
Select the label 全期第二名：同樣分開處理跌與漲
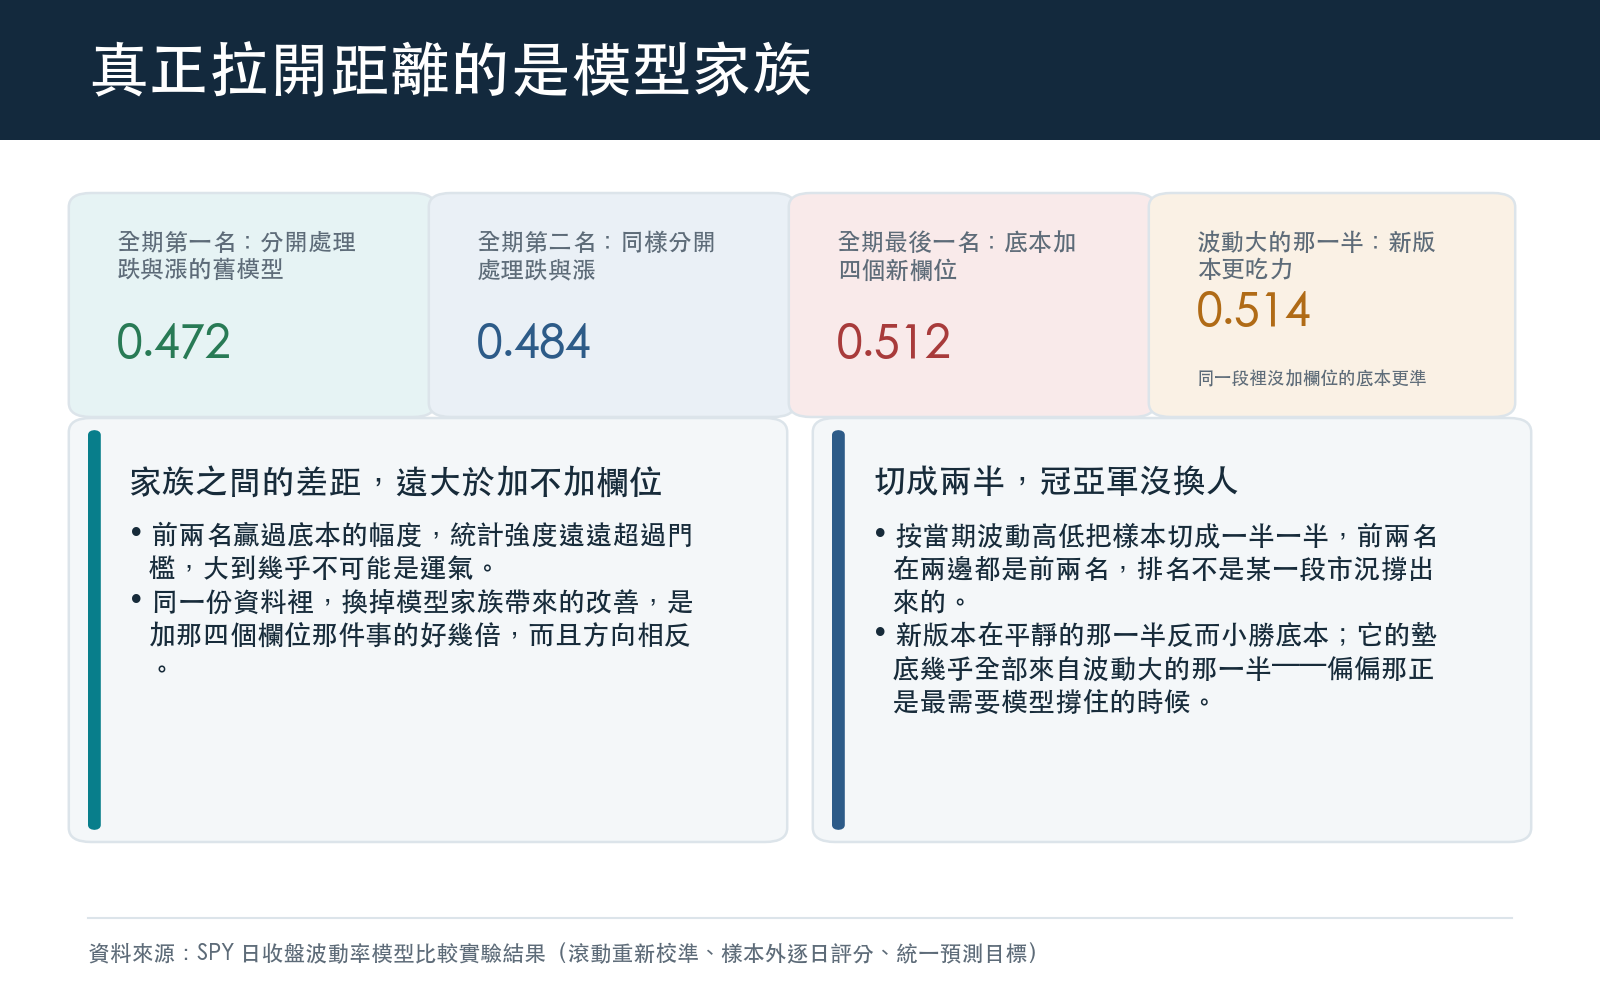click(x=596, y=256)
